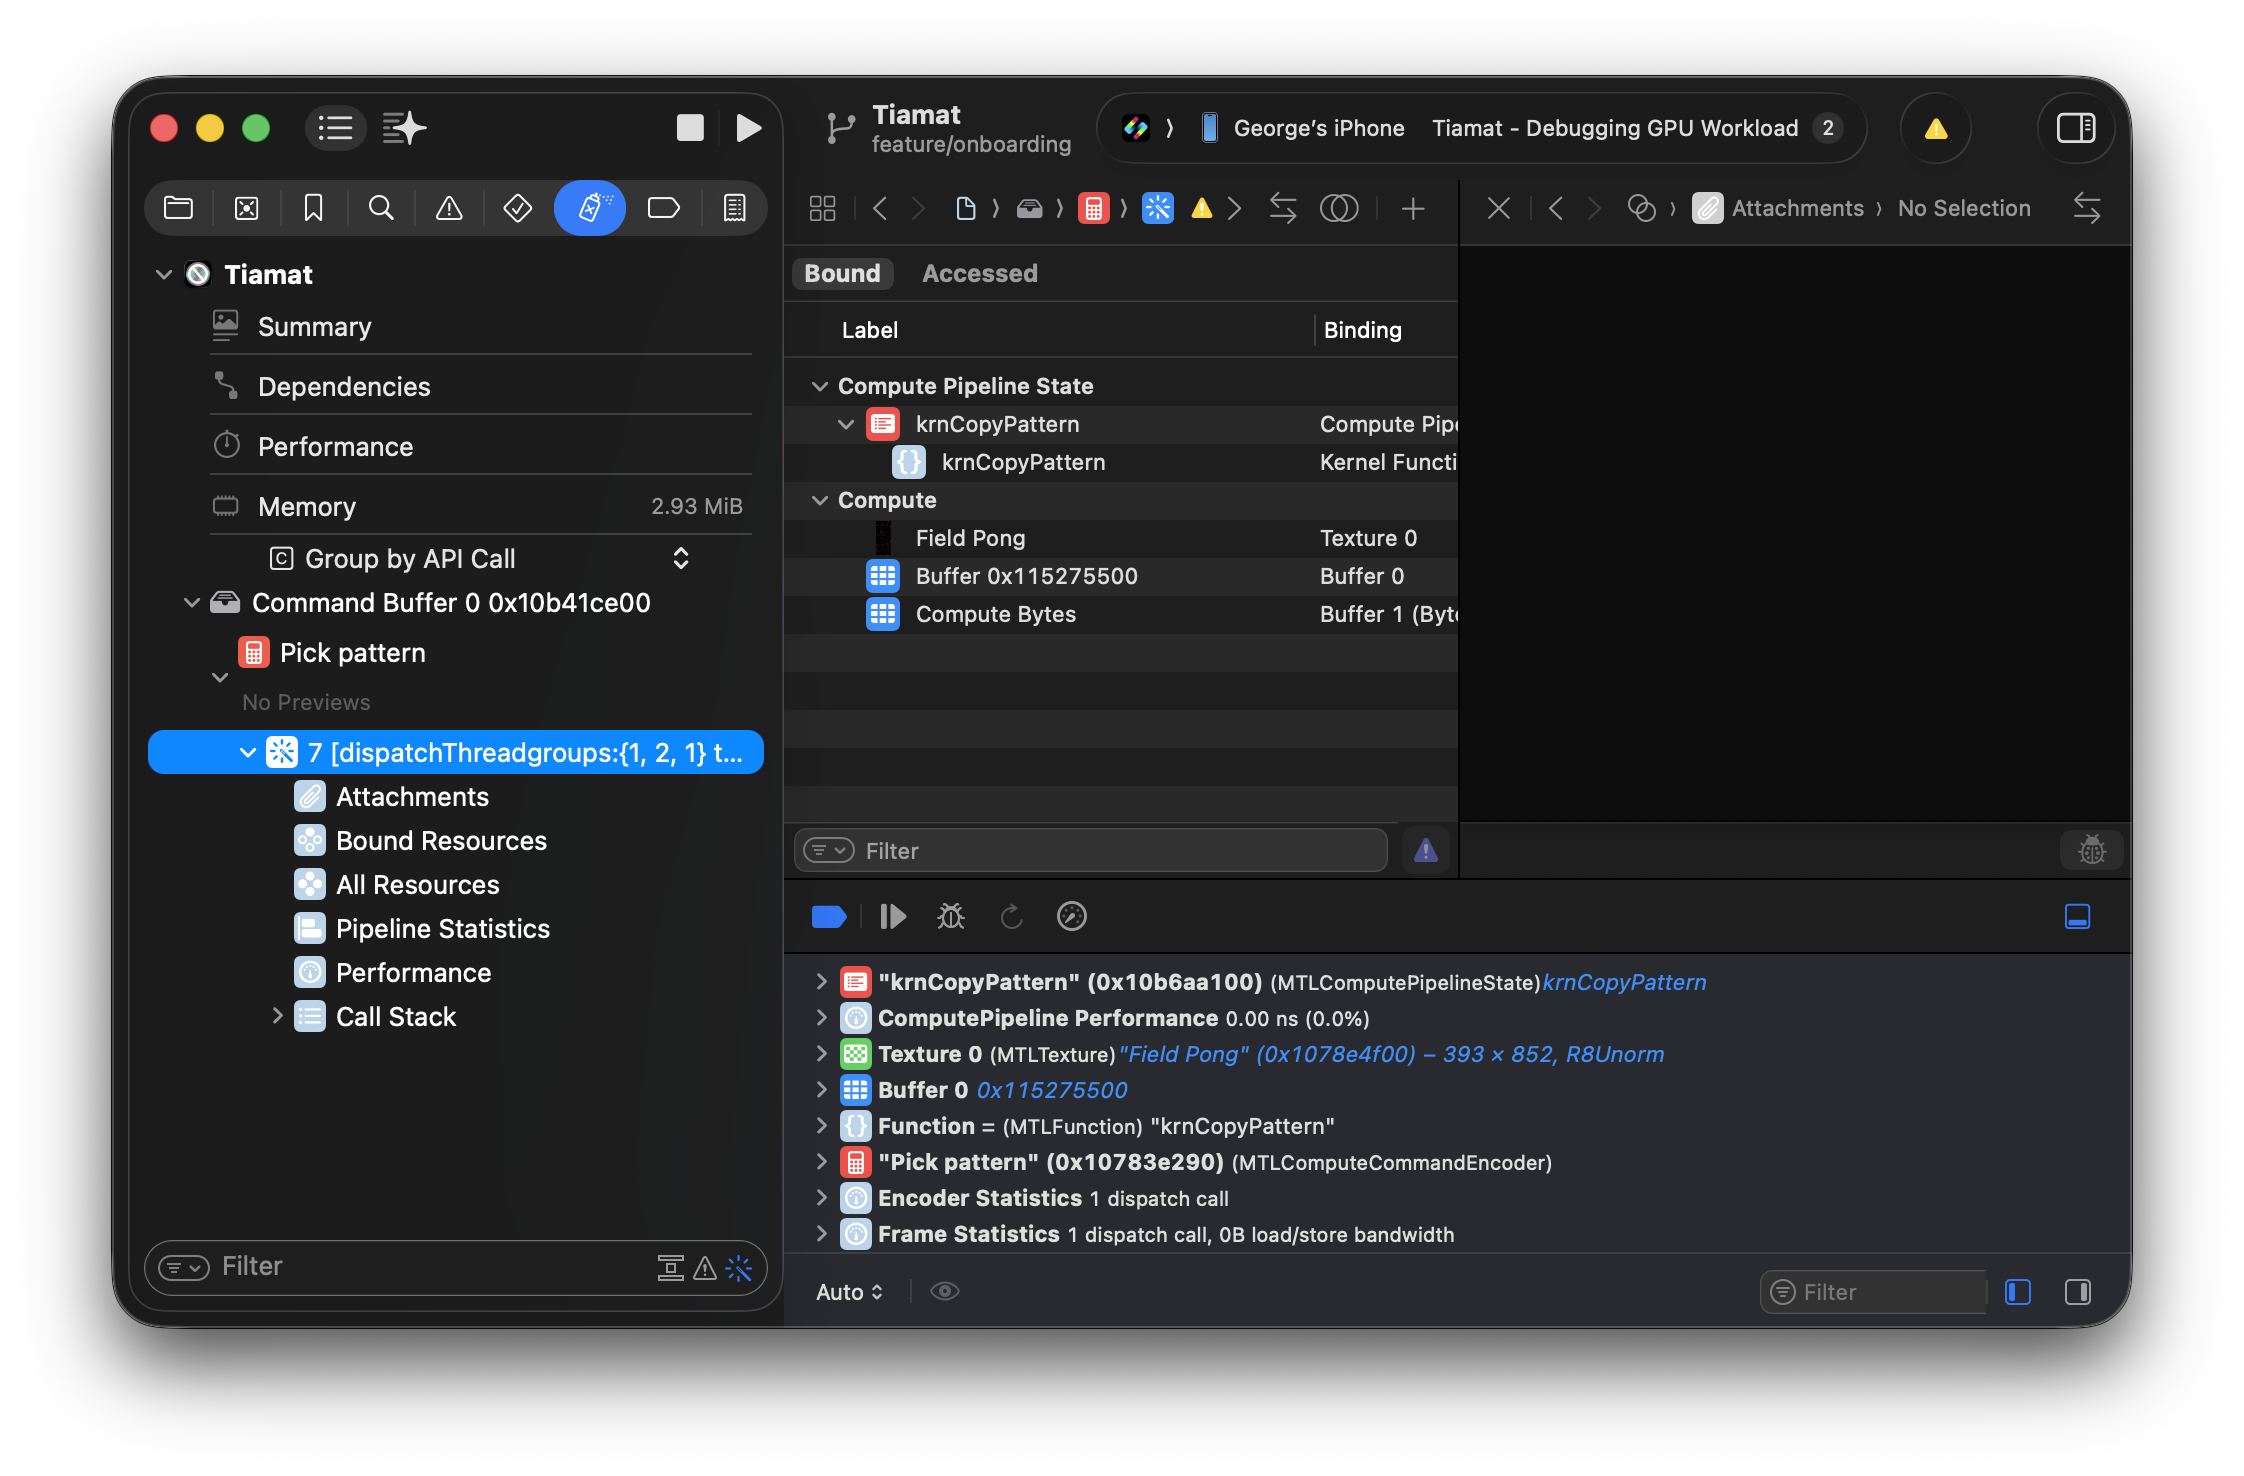This screenshot has width=2244, height=1476.
Task: Toggle the inspector sidebar panel
Action: pyautogui.click(x=2075, y=128)
